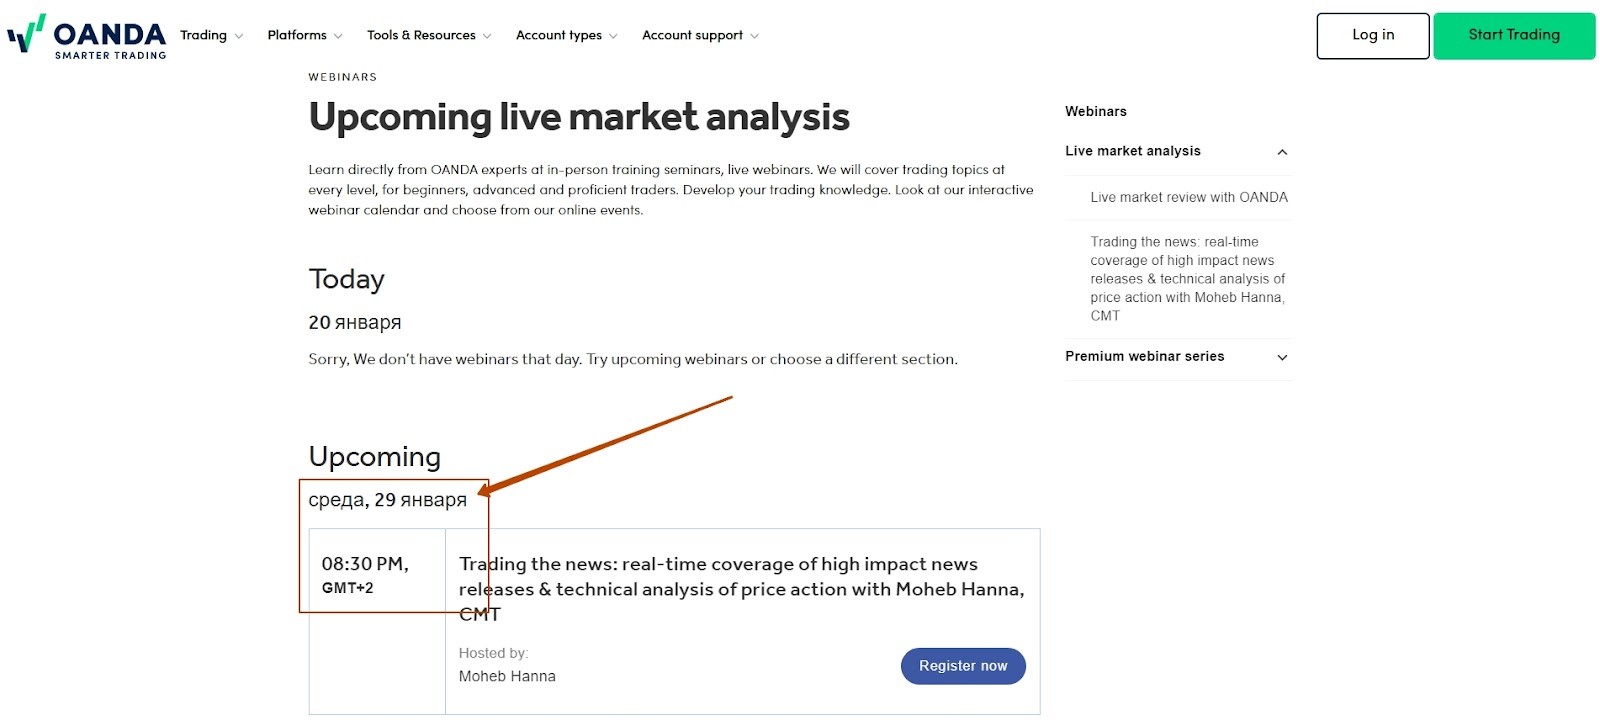The image size is (1600, 726).
Task: Open Live market review with OANDA link
Action: click(x=1189, y=197)
